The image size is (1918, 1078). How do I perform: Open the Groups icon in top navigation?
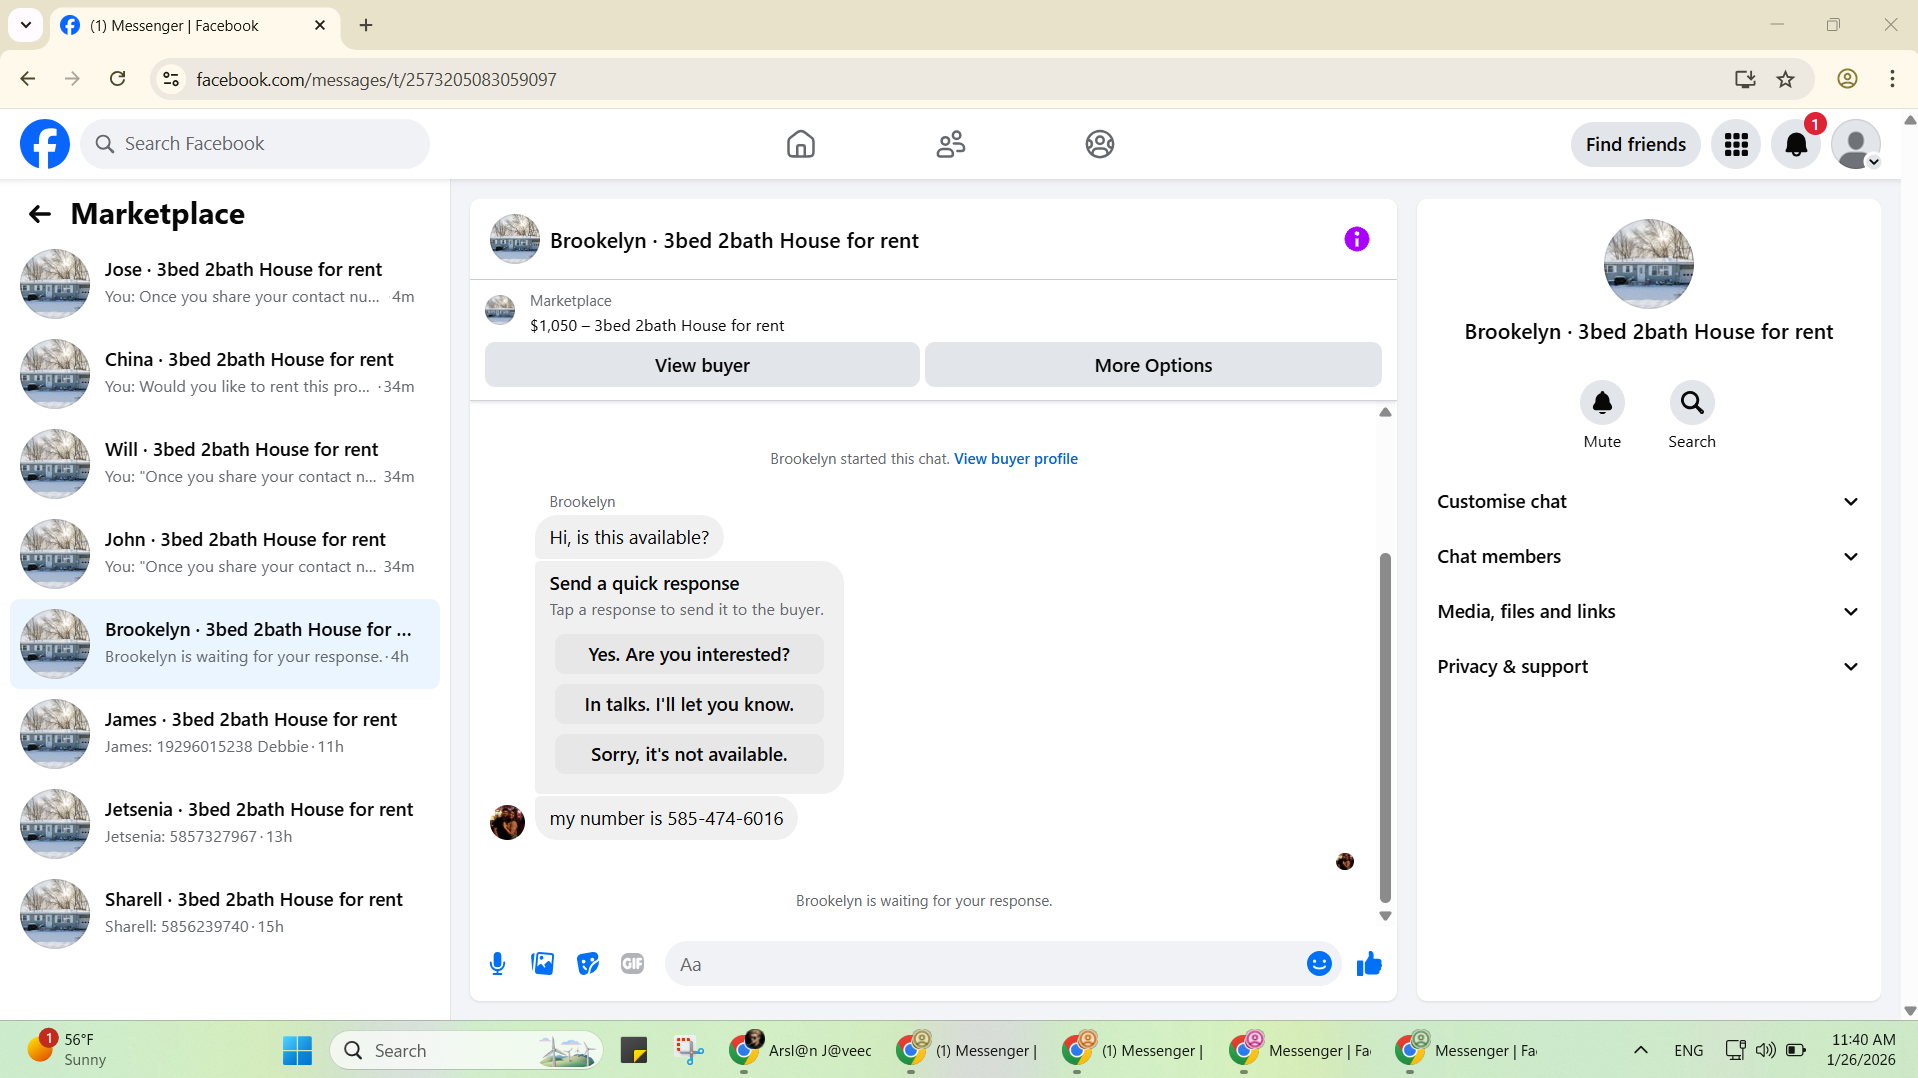[1099, 144]
